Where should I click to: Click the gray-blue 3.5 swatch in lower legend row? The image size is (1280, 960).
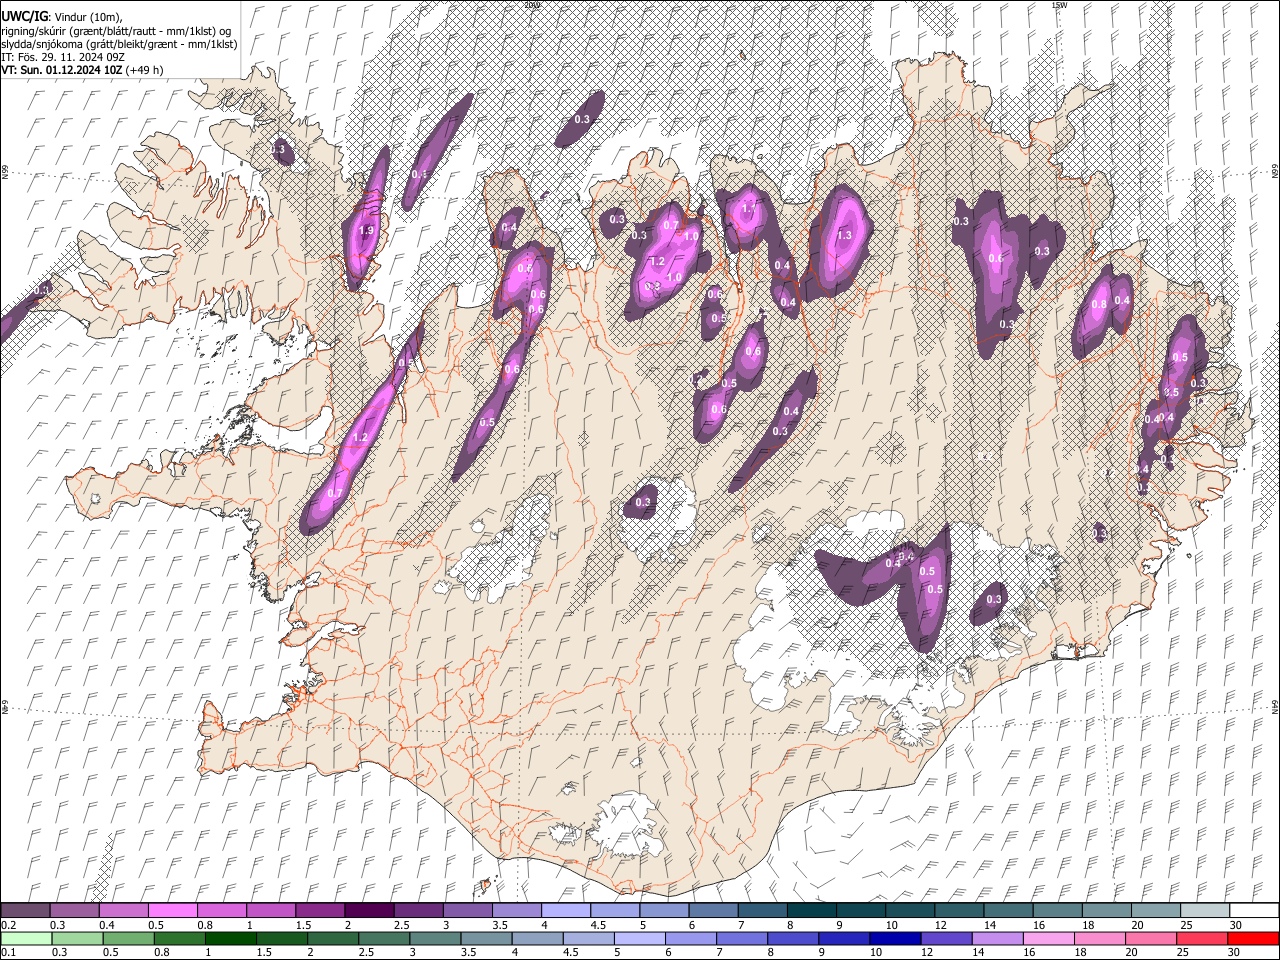coord(486,938)
